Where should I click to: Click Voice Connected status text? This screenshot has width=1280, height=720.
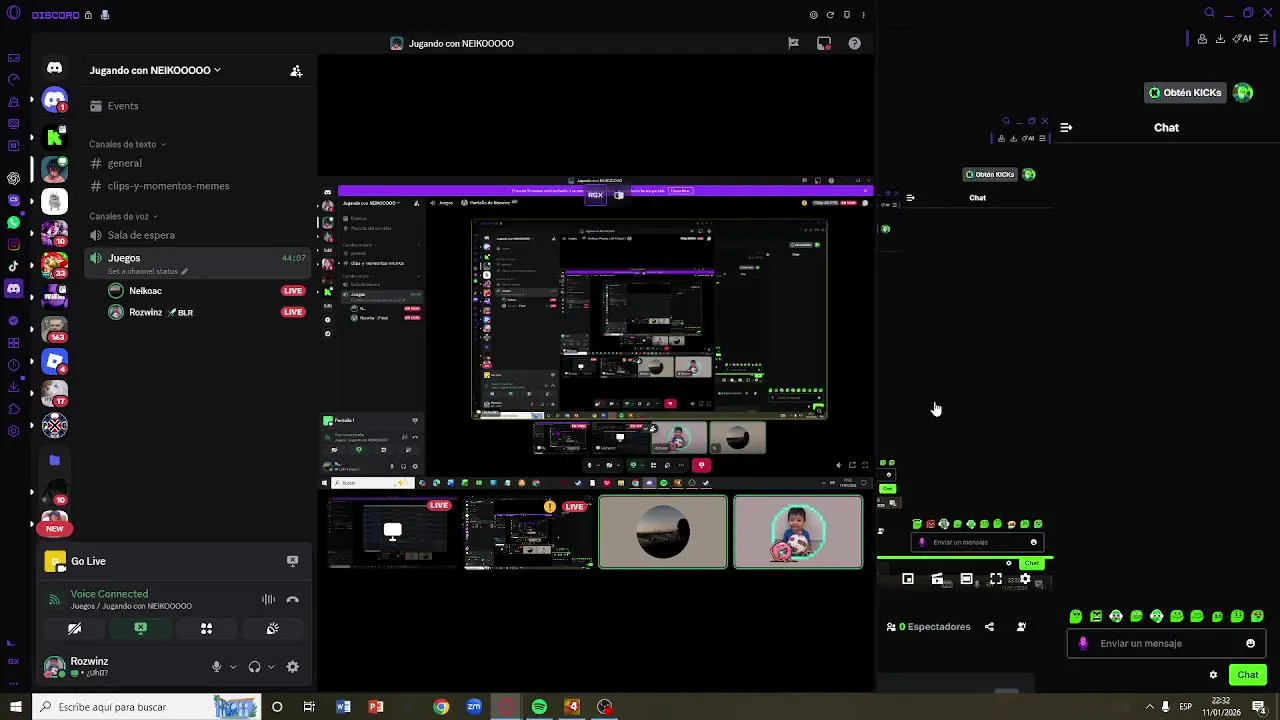pyautogui.click(x=109, y=594)
